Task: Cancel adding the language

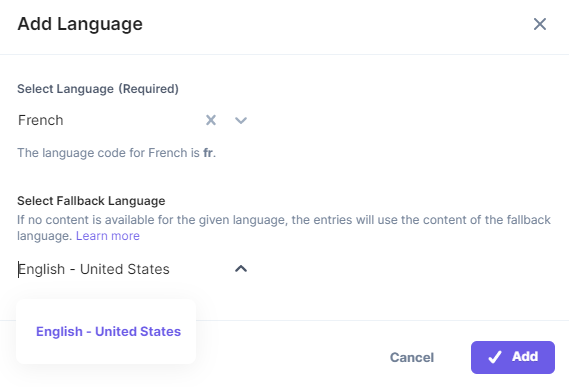Action: [412, 357]
